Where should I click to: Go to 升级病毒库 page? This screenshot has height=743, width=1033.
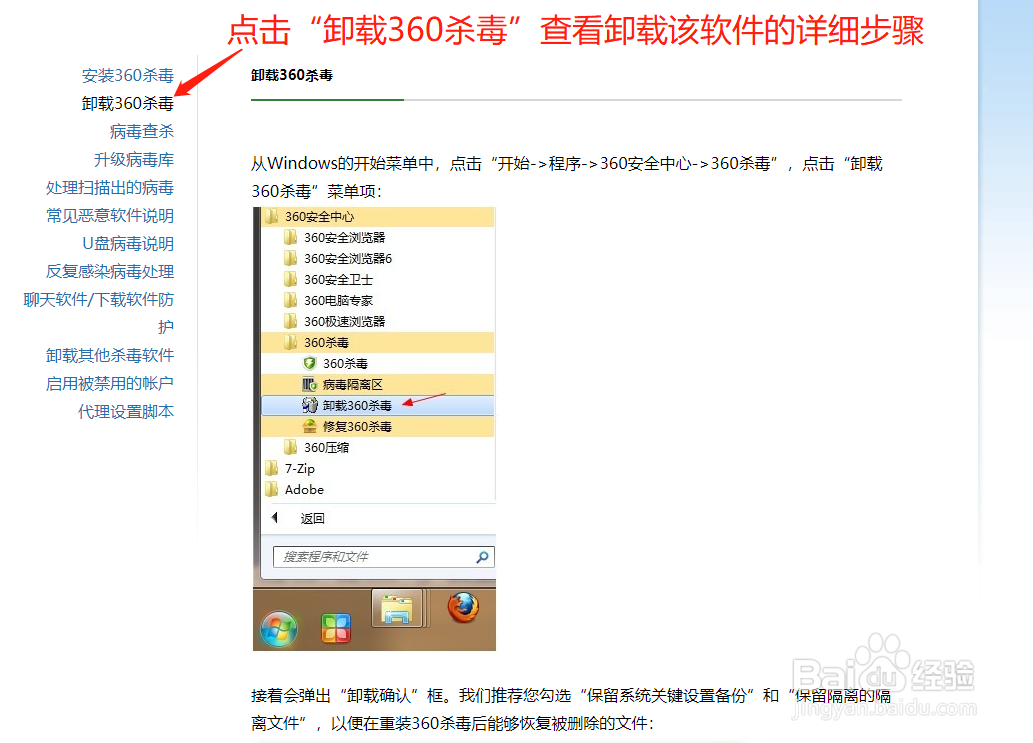[134, 159]
